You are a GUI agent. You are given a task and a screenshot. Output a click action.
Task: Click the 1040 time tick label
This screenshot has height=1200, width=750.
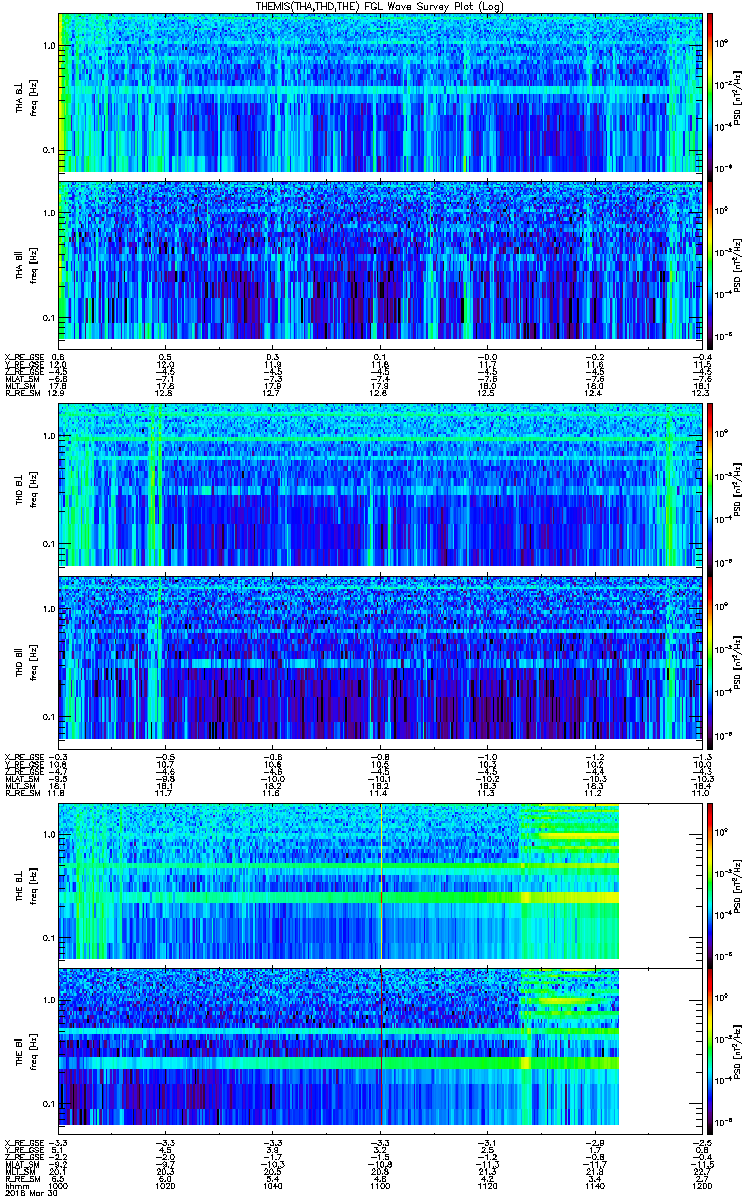point(273,1185)
